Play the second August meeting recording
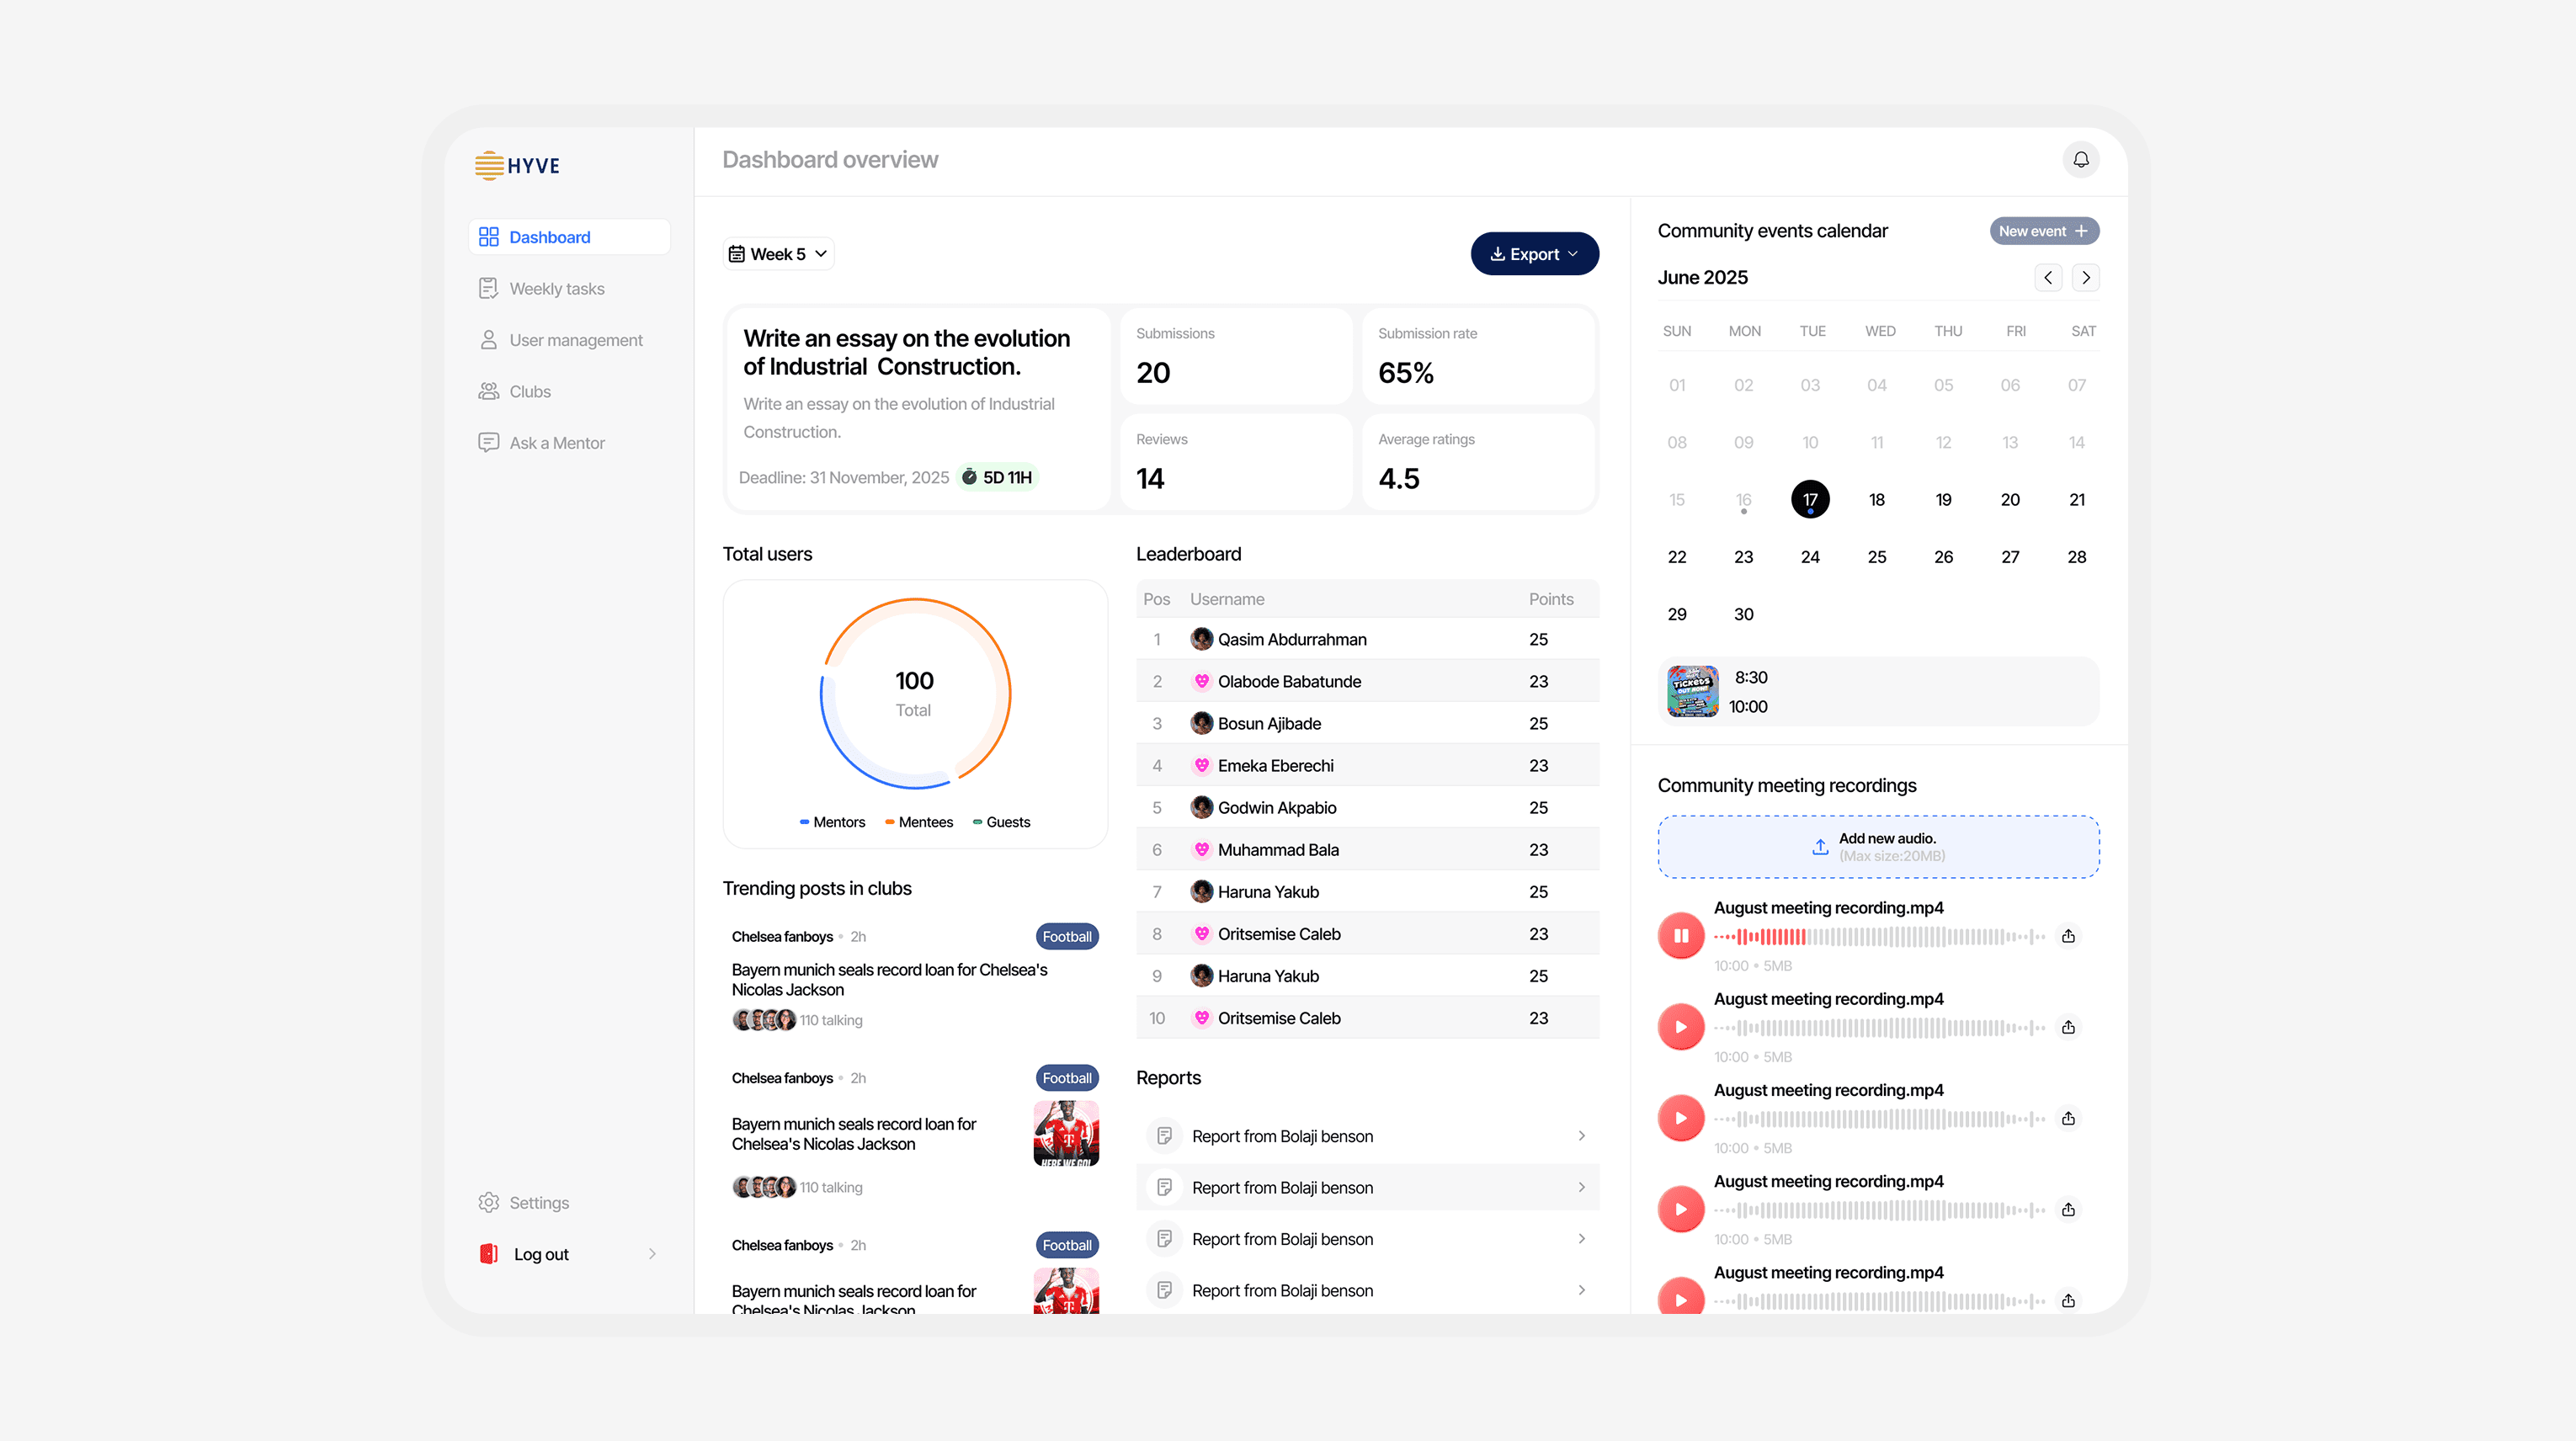This screenshot has height=1441, width=2576. pyautogui.click(x=1681, y=1027)
